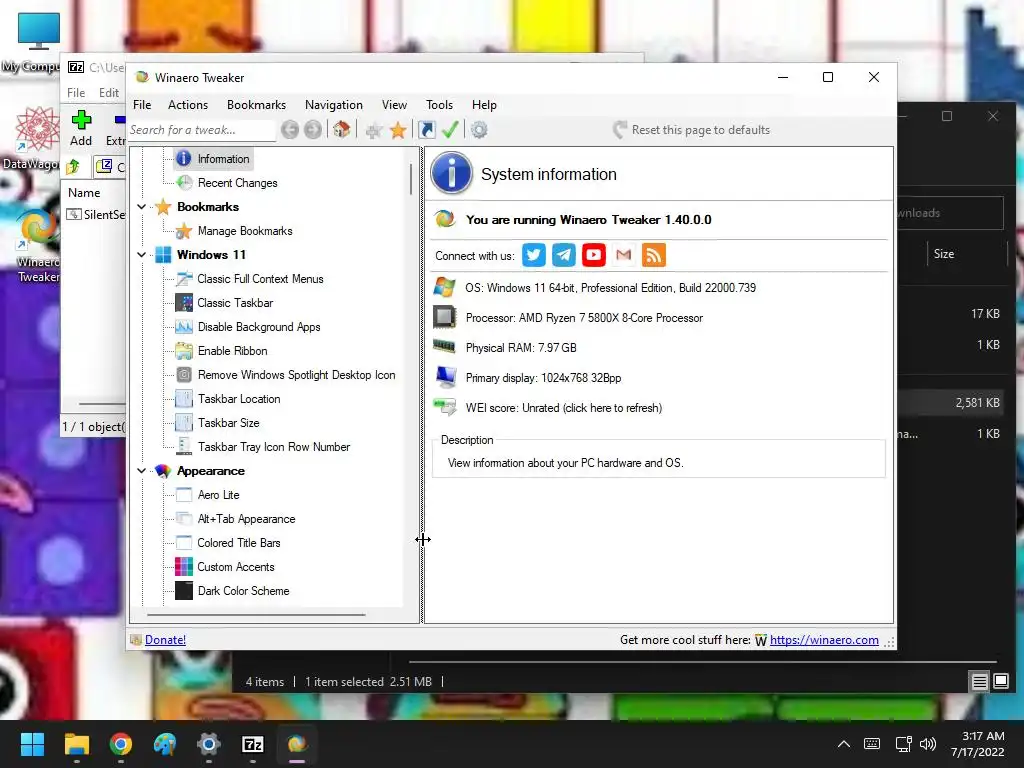
Task: Open the View menu
Action: point(394,104)
